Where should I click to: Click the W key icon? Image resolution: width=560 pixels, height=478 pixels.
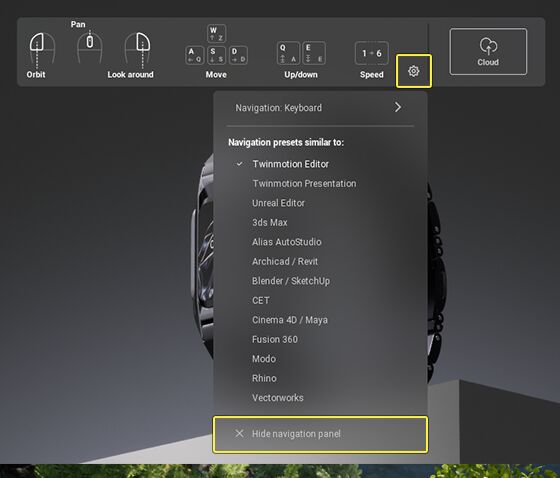pos(216,34)
